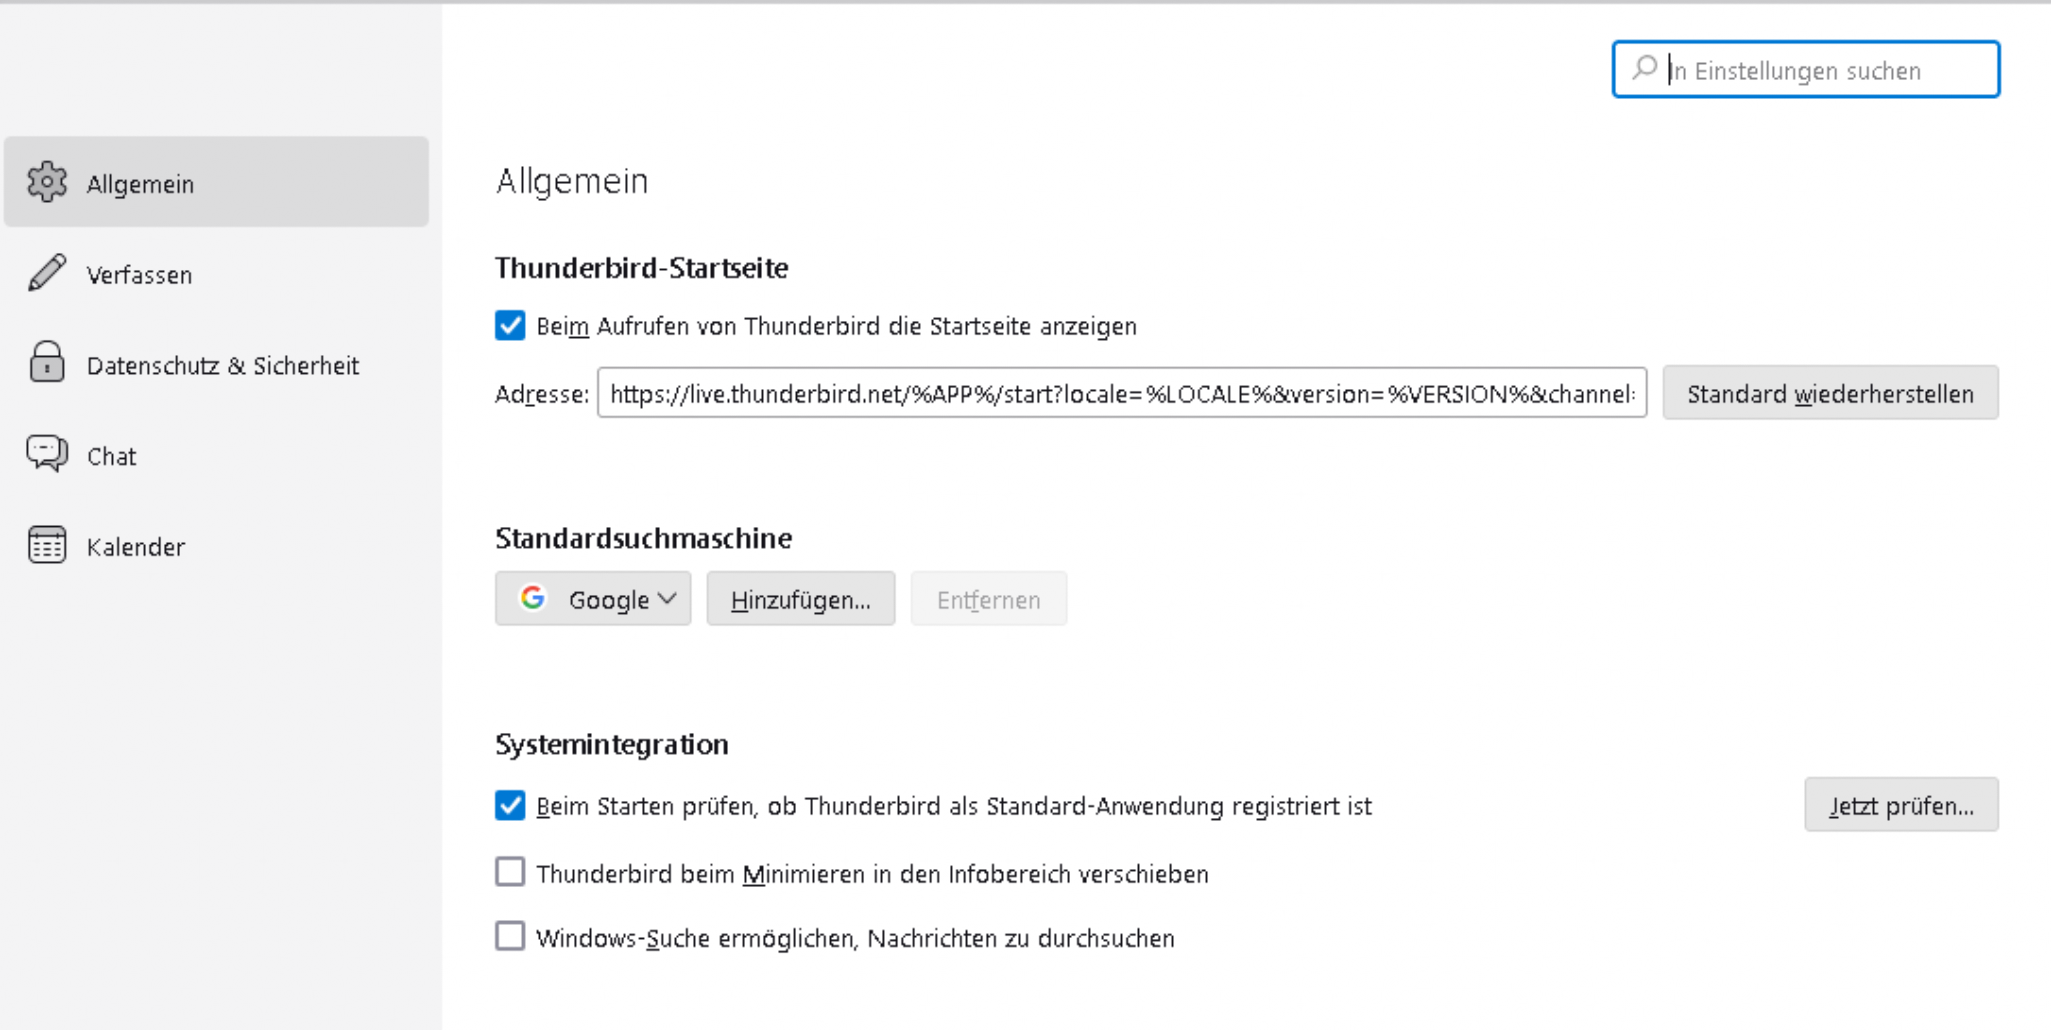The image size is (2051, 1030).
Task: Expand the Standardsuchmaschine dropdown arrow
Action: [668, 599]
